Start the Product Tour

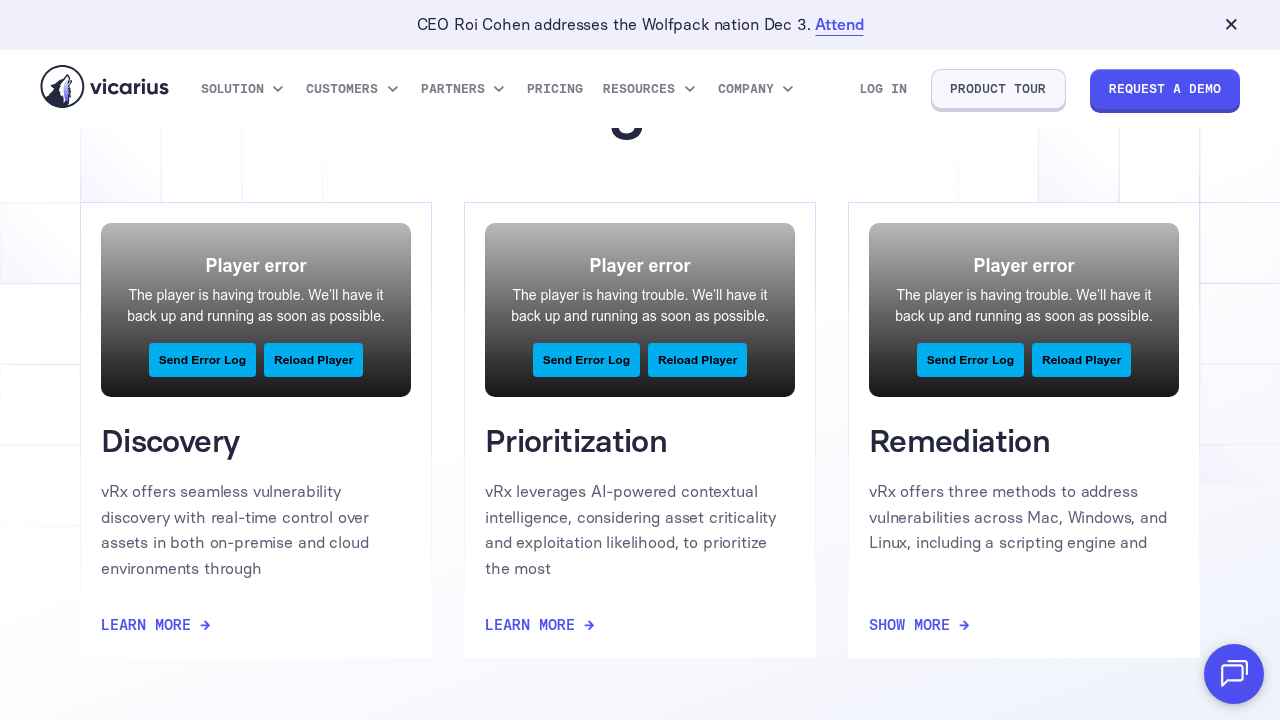(x=997, y=89)
